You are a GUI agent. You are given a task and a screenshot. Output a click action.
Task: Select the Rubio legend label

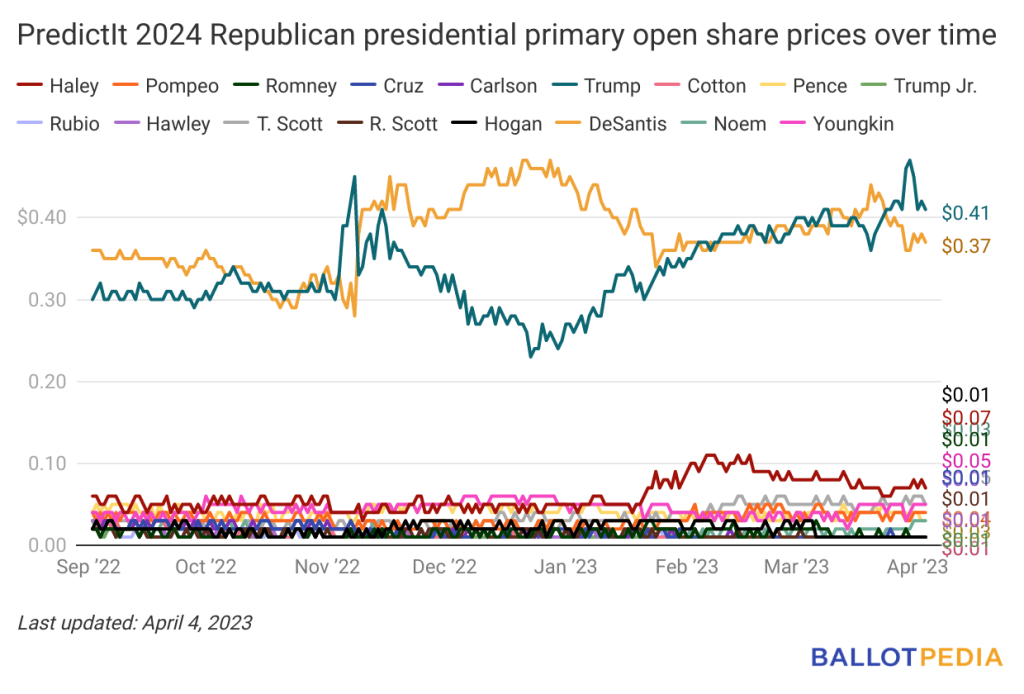pyautogui.click(x=74, y=124)
